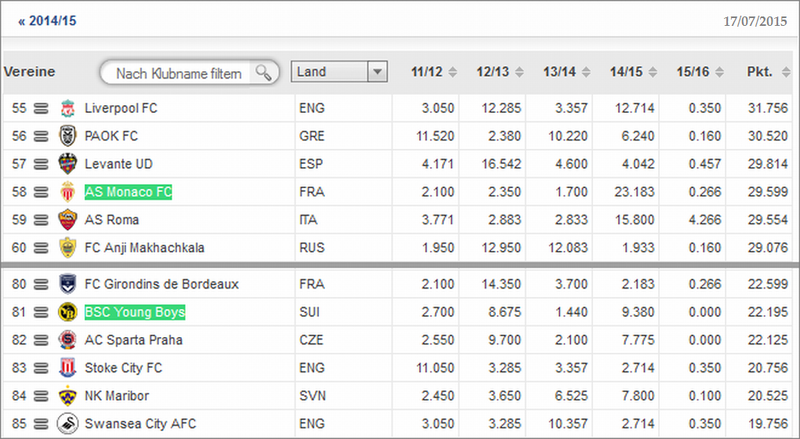Image resolution: width=800 pixels, height=439 pixels.
Task: Click the Liverpool FC club crest
Action: [67, 108]
